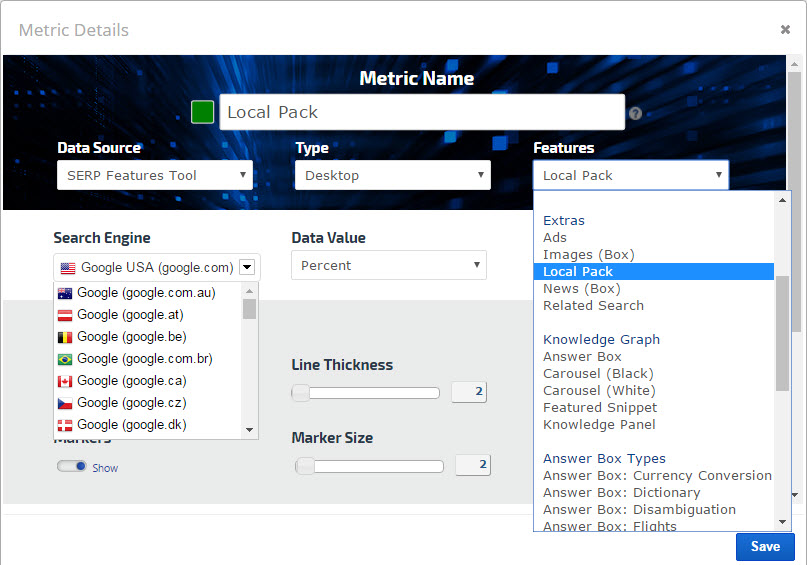Click the Line Thickness slider handle

301,393
